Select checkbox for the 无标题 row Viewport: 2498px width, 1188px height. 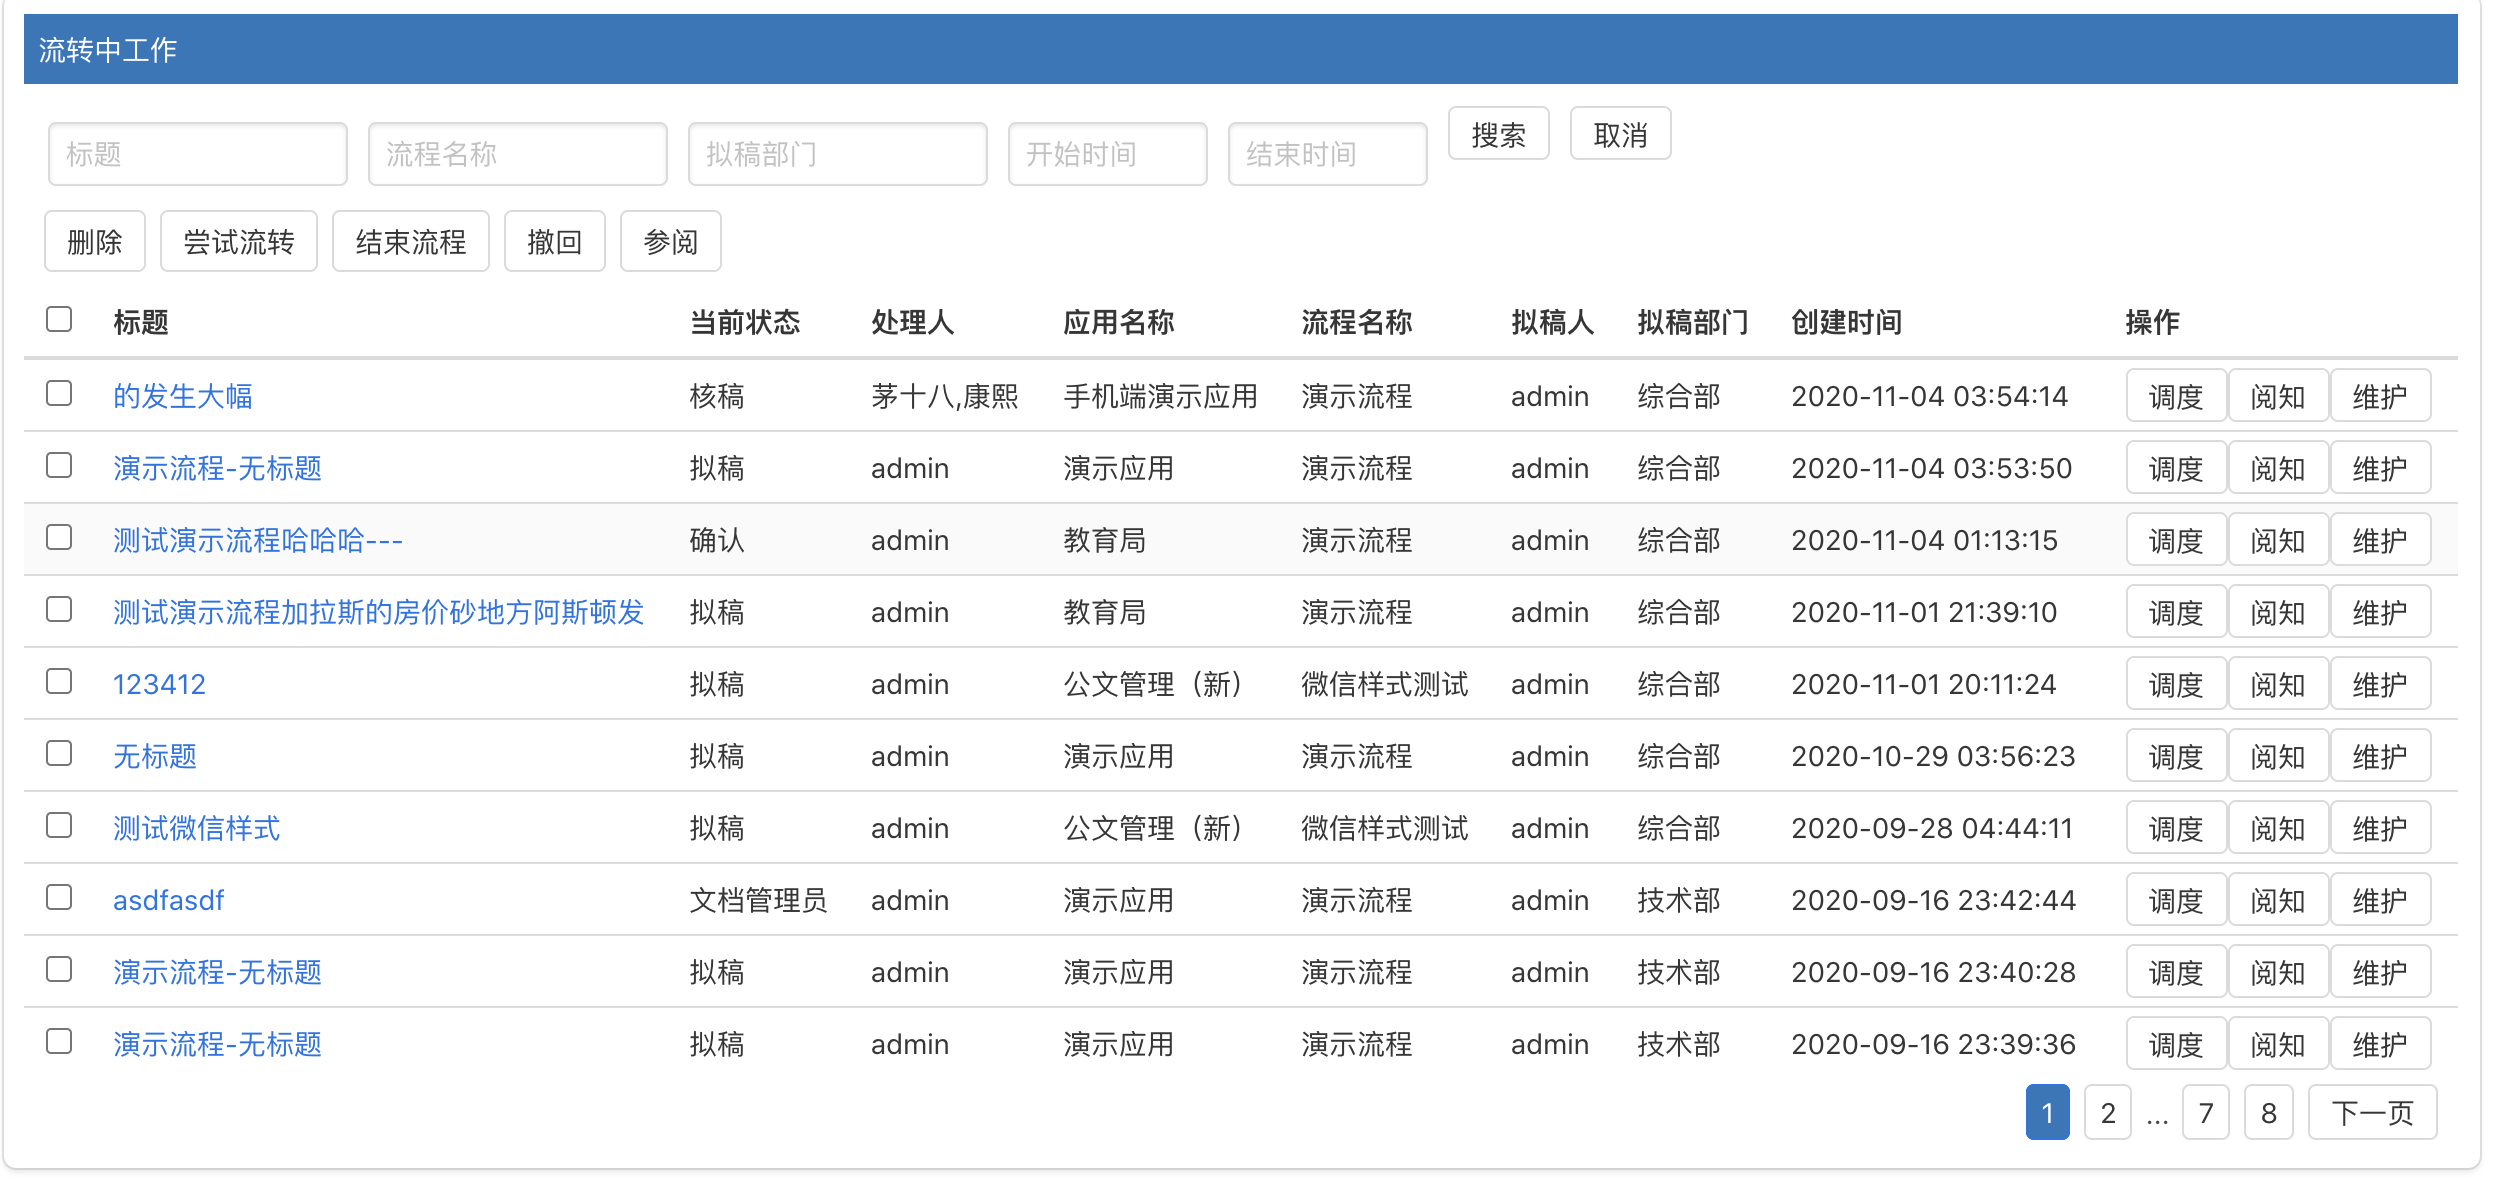59,753
